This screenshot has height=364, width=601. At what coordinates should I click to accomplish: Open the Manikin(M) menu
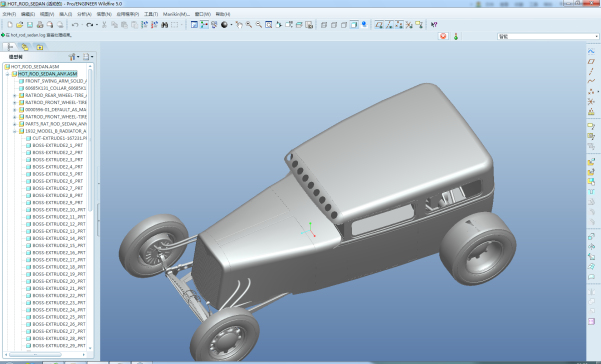pos(176,14)
